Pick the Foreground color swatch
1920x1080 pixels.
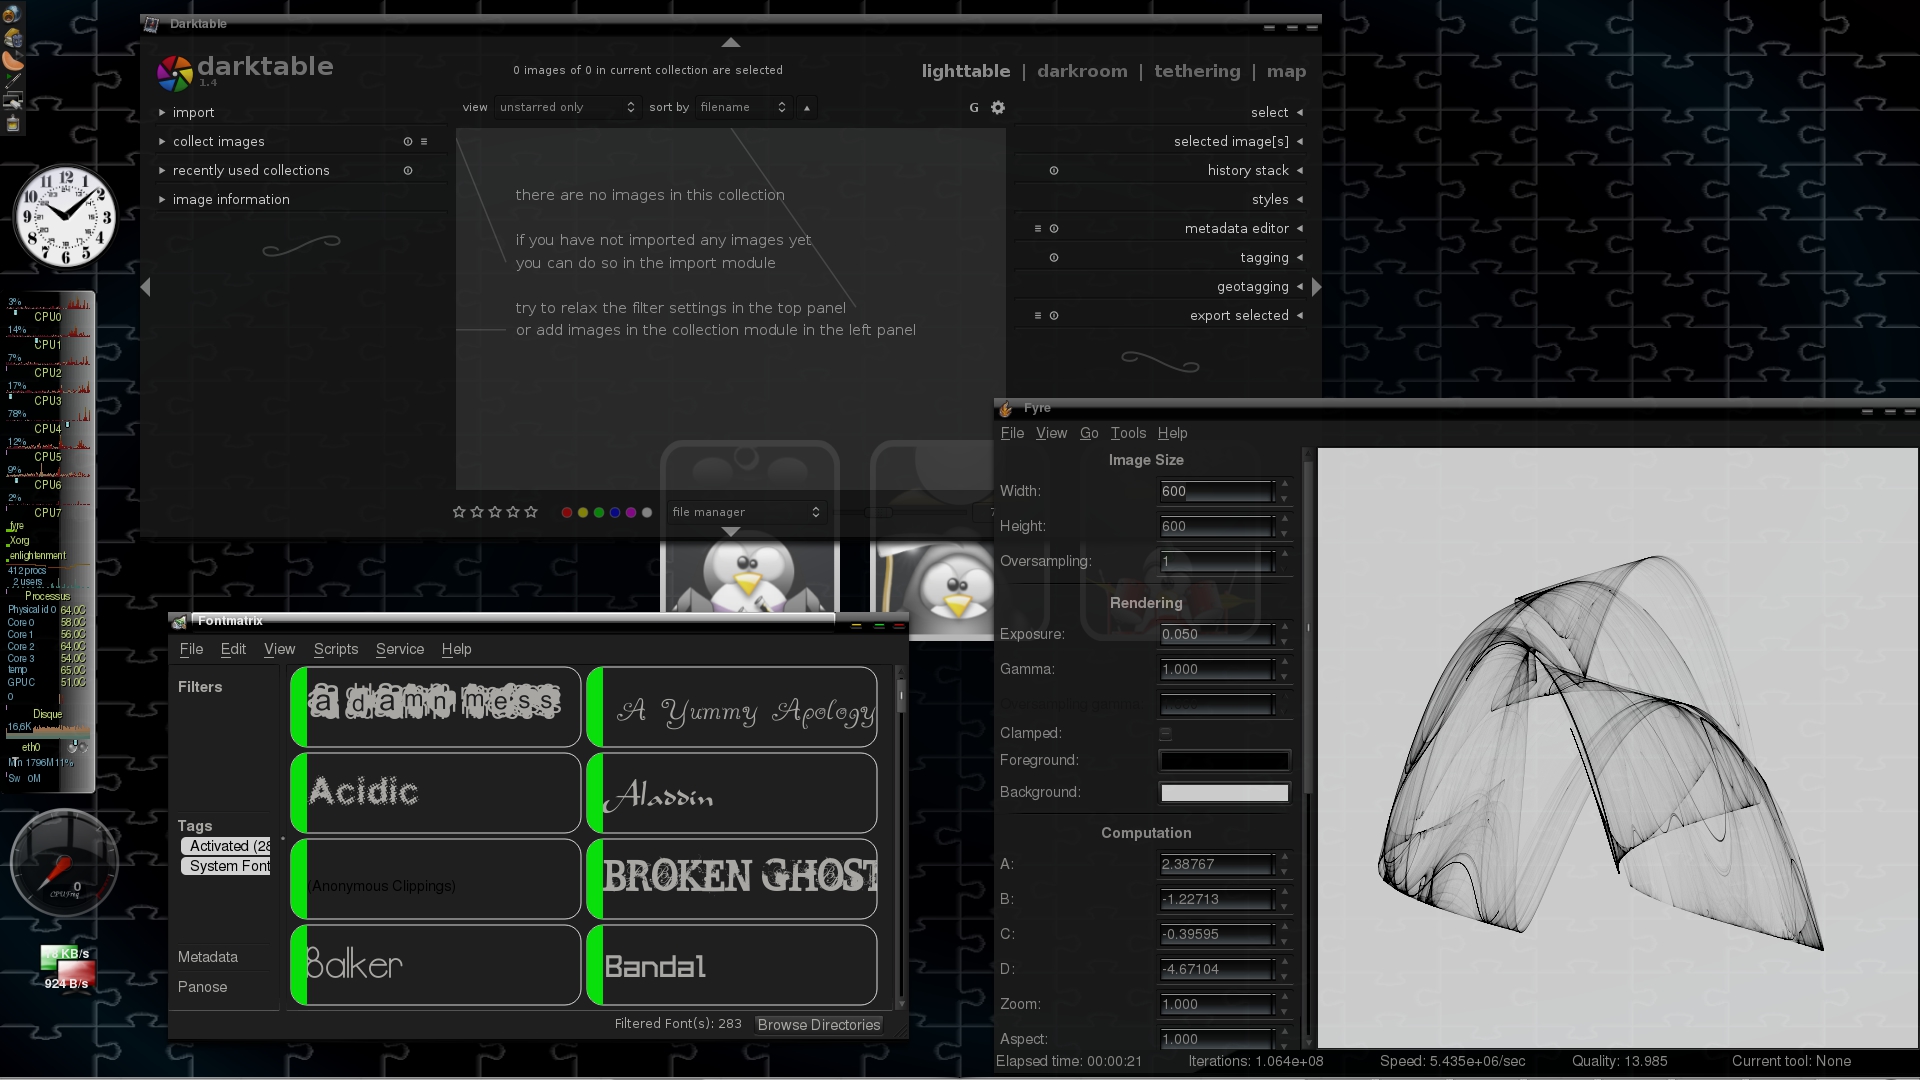[x=1224, y=761]
